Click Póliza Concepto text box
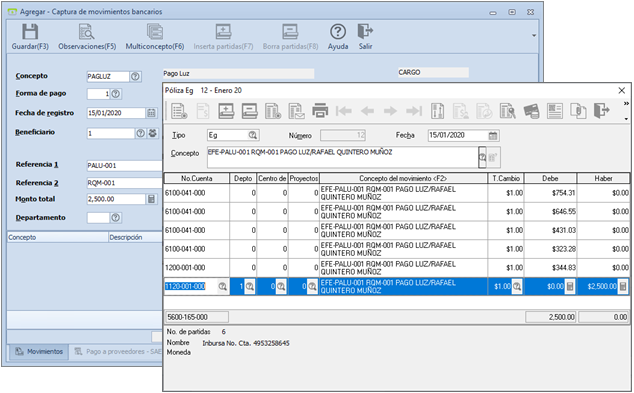Viewport: 634px width, 393px height. pos(342,157)
